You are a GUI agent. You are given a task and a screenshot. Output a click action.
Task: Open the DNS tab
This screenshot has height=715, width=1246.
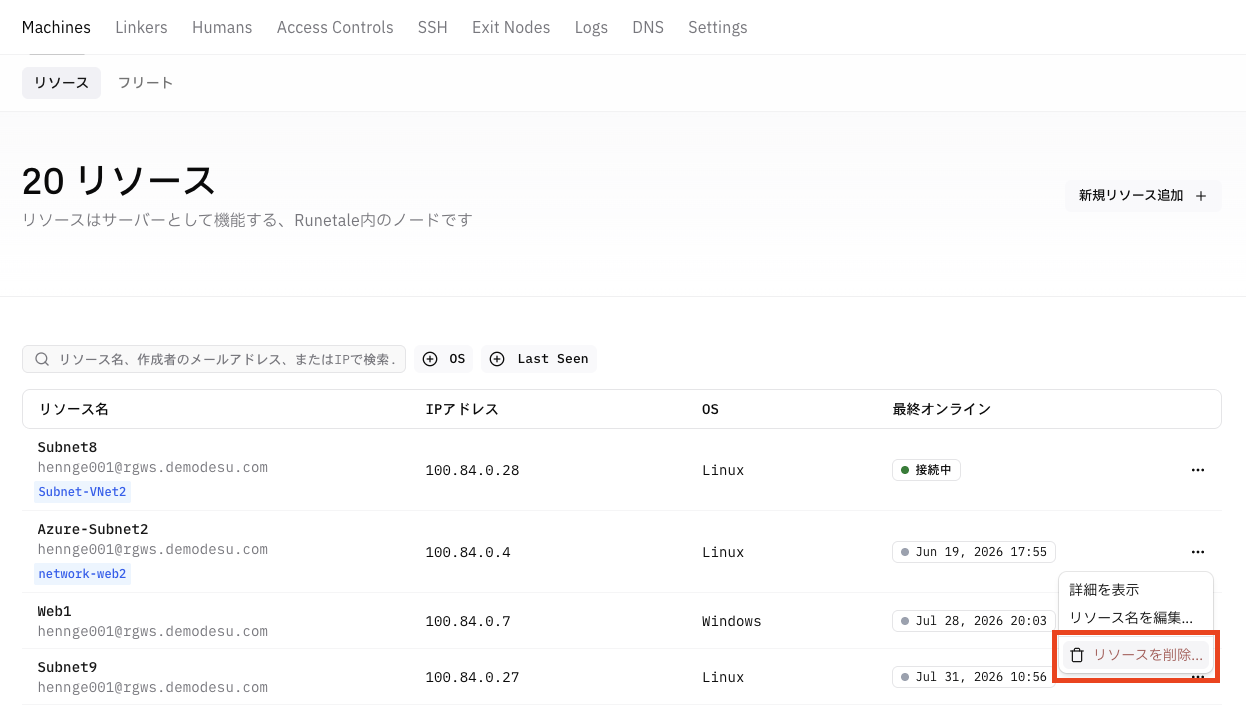(x=648, y=27)
